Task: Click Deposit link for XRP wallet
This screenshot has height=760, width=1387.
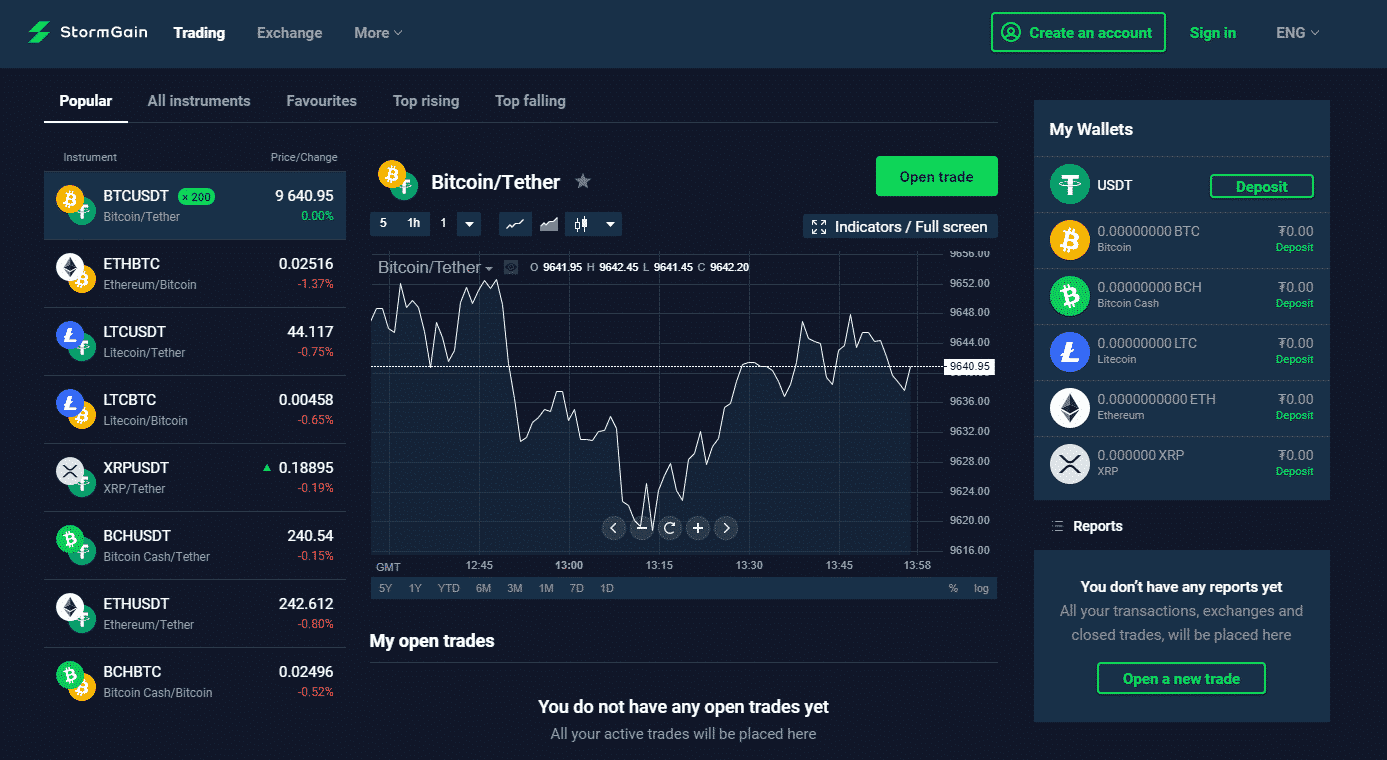Action: pos(1294,471)
